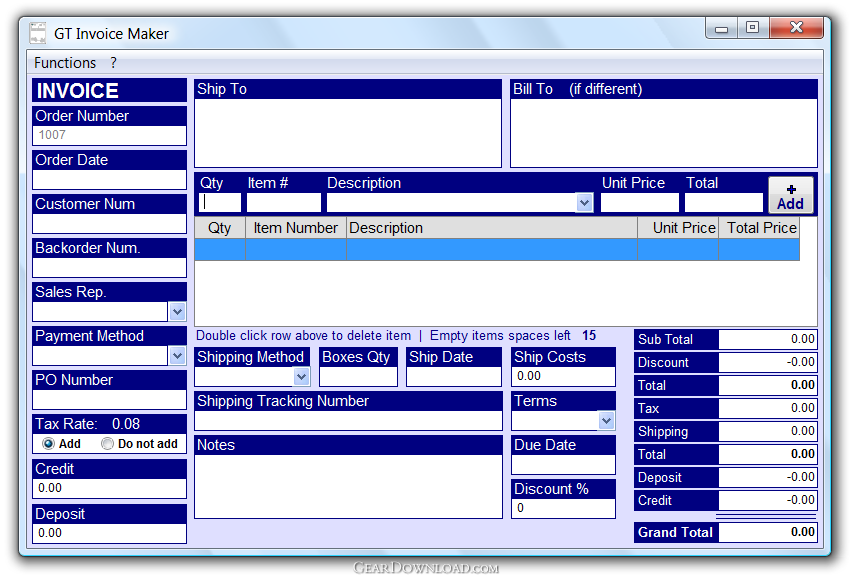Click the INVOICE heading
The image size is (852, 576).
(77, 91)
